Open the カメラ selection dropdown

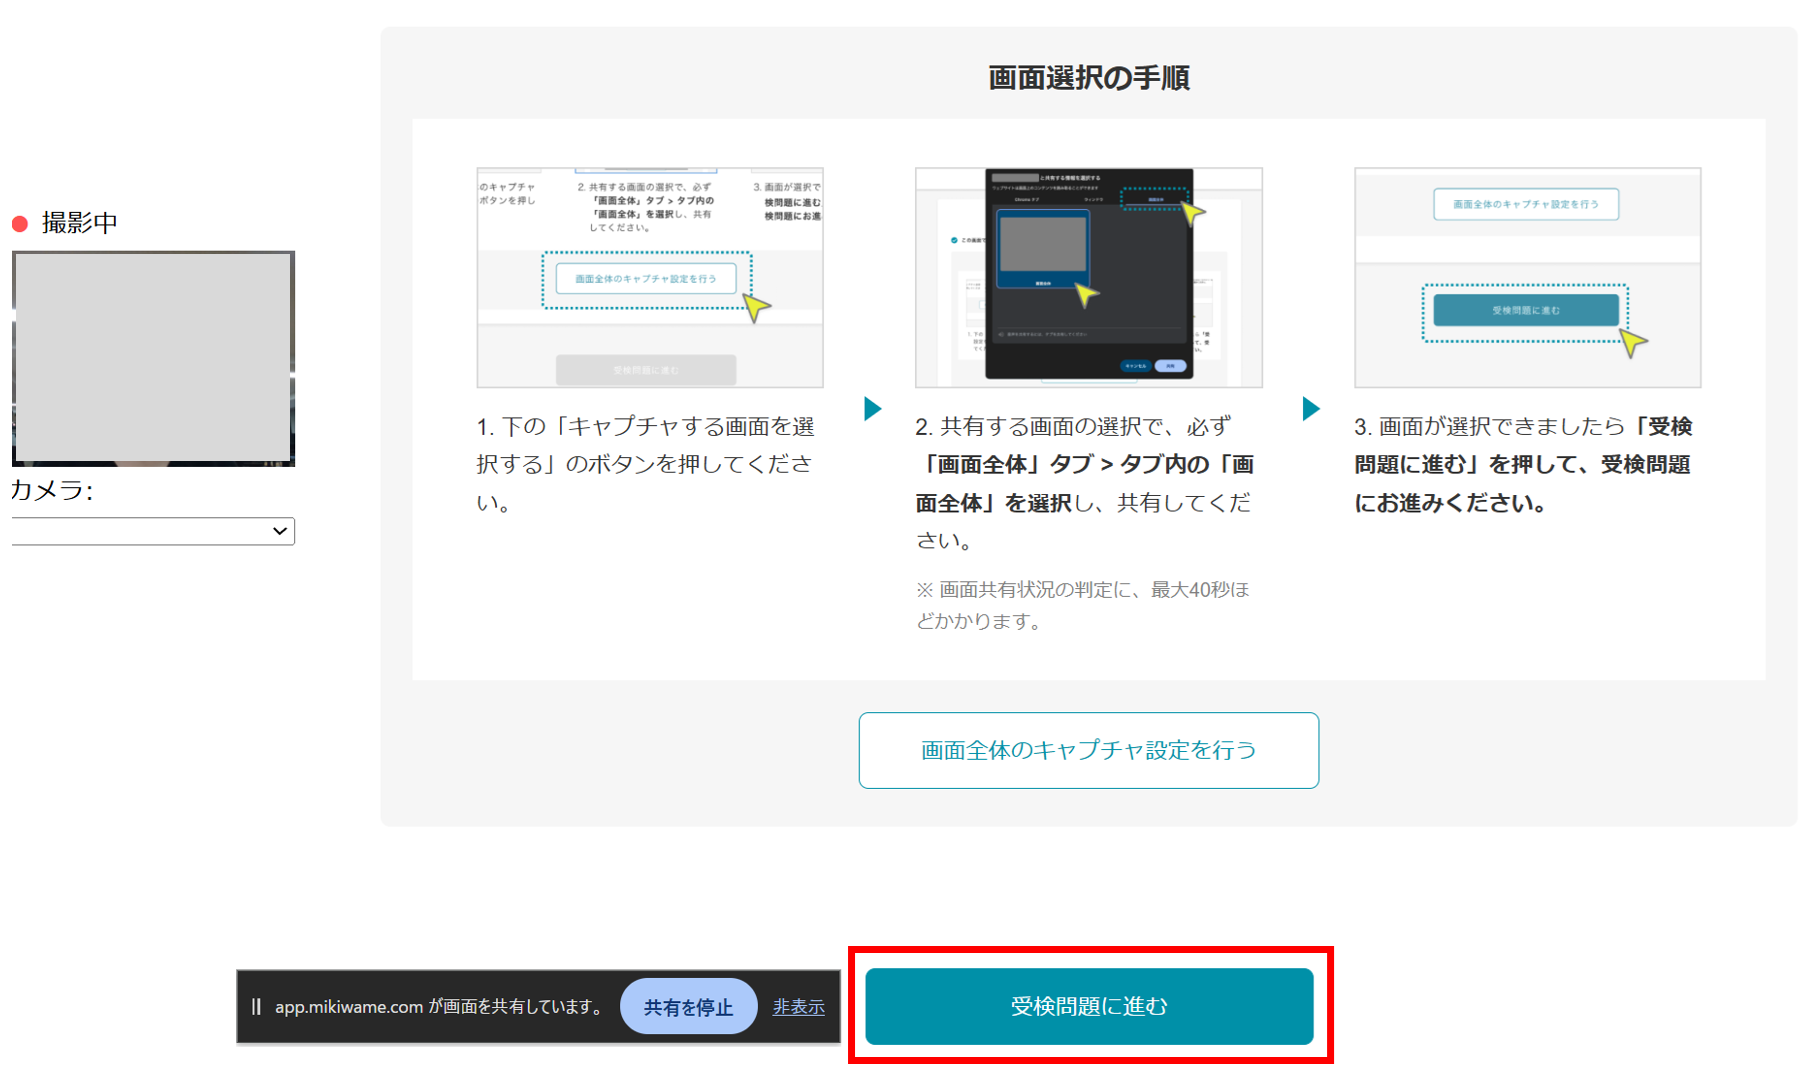[x=150, y=530]
